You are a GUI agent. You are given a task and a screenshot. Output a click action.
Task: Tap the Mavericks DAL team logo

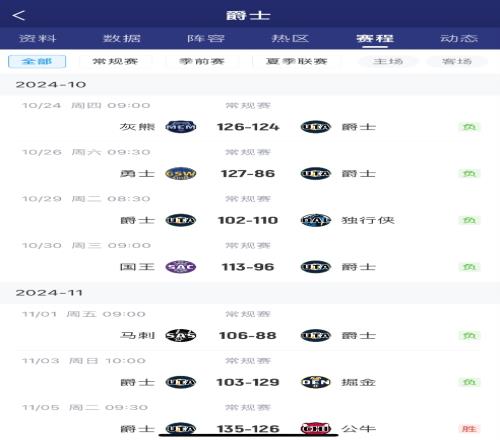tap(315, 220)
